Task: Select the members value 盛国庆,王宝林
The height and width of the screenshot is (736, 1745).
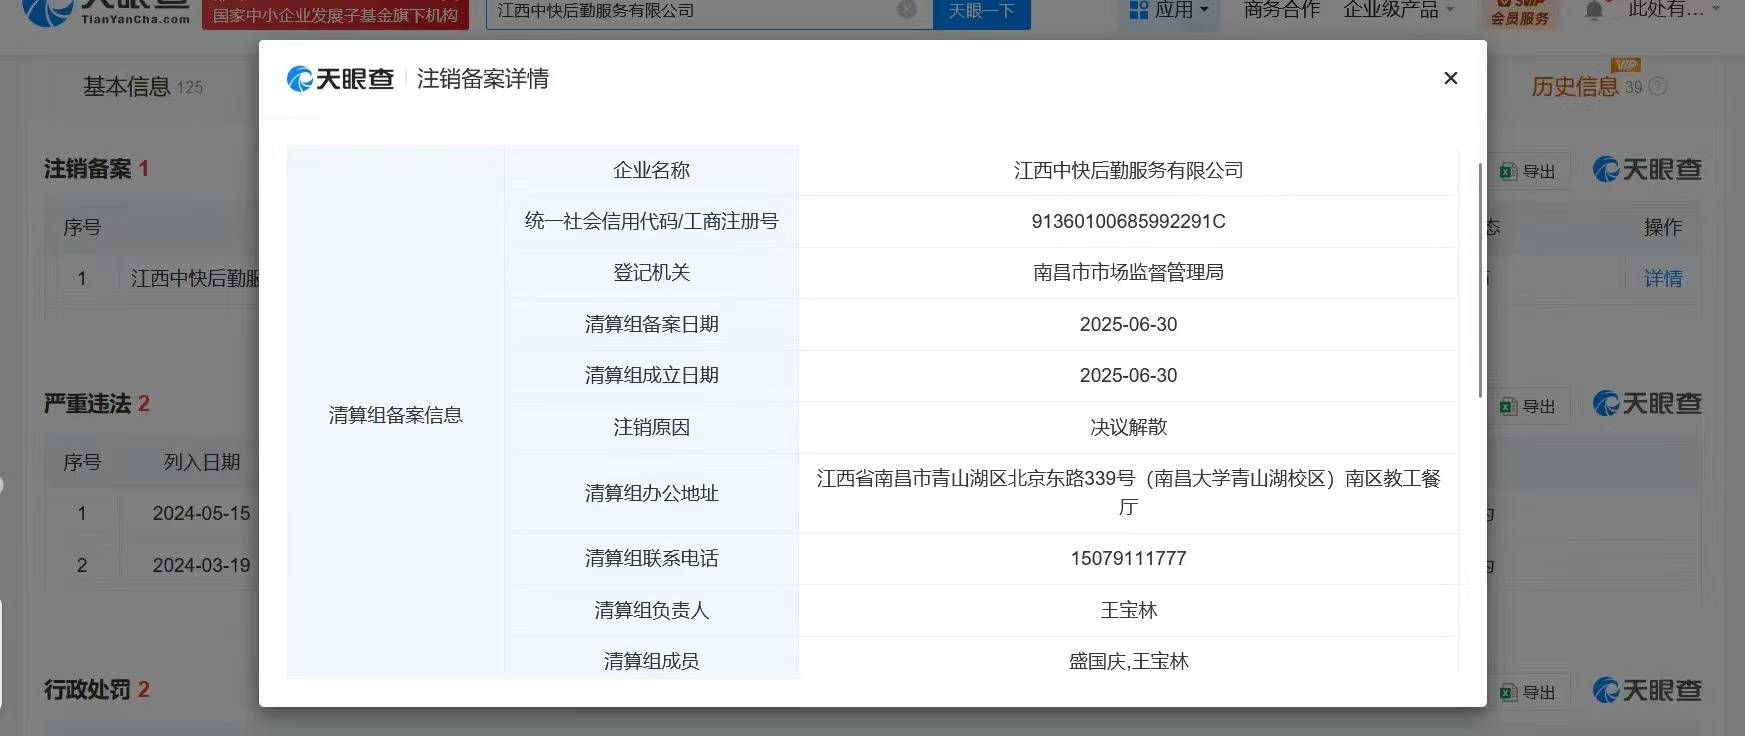Action: pyautogui.click(x=1129, y=661)
